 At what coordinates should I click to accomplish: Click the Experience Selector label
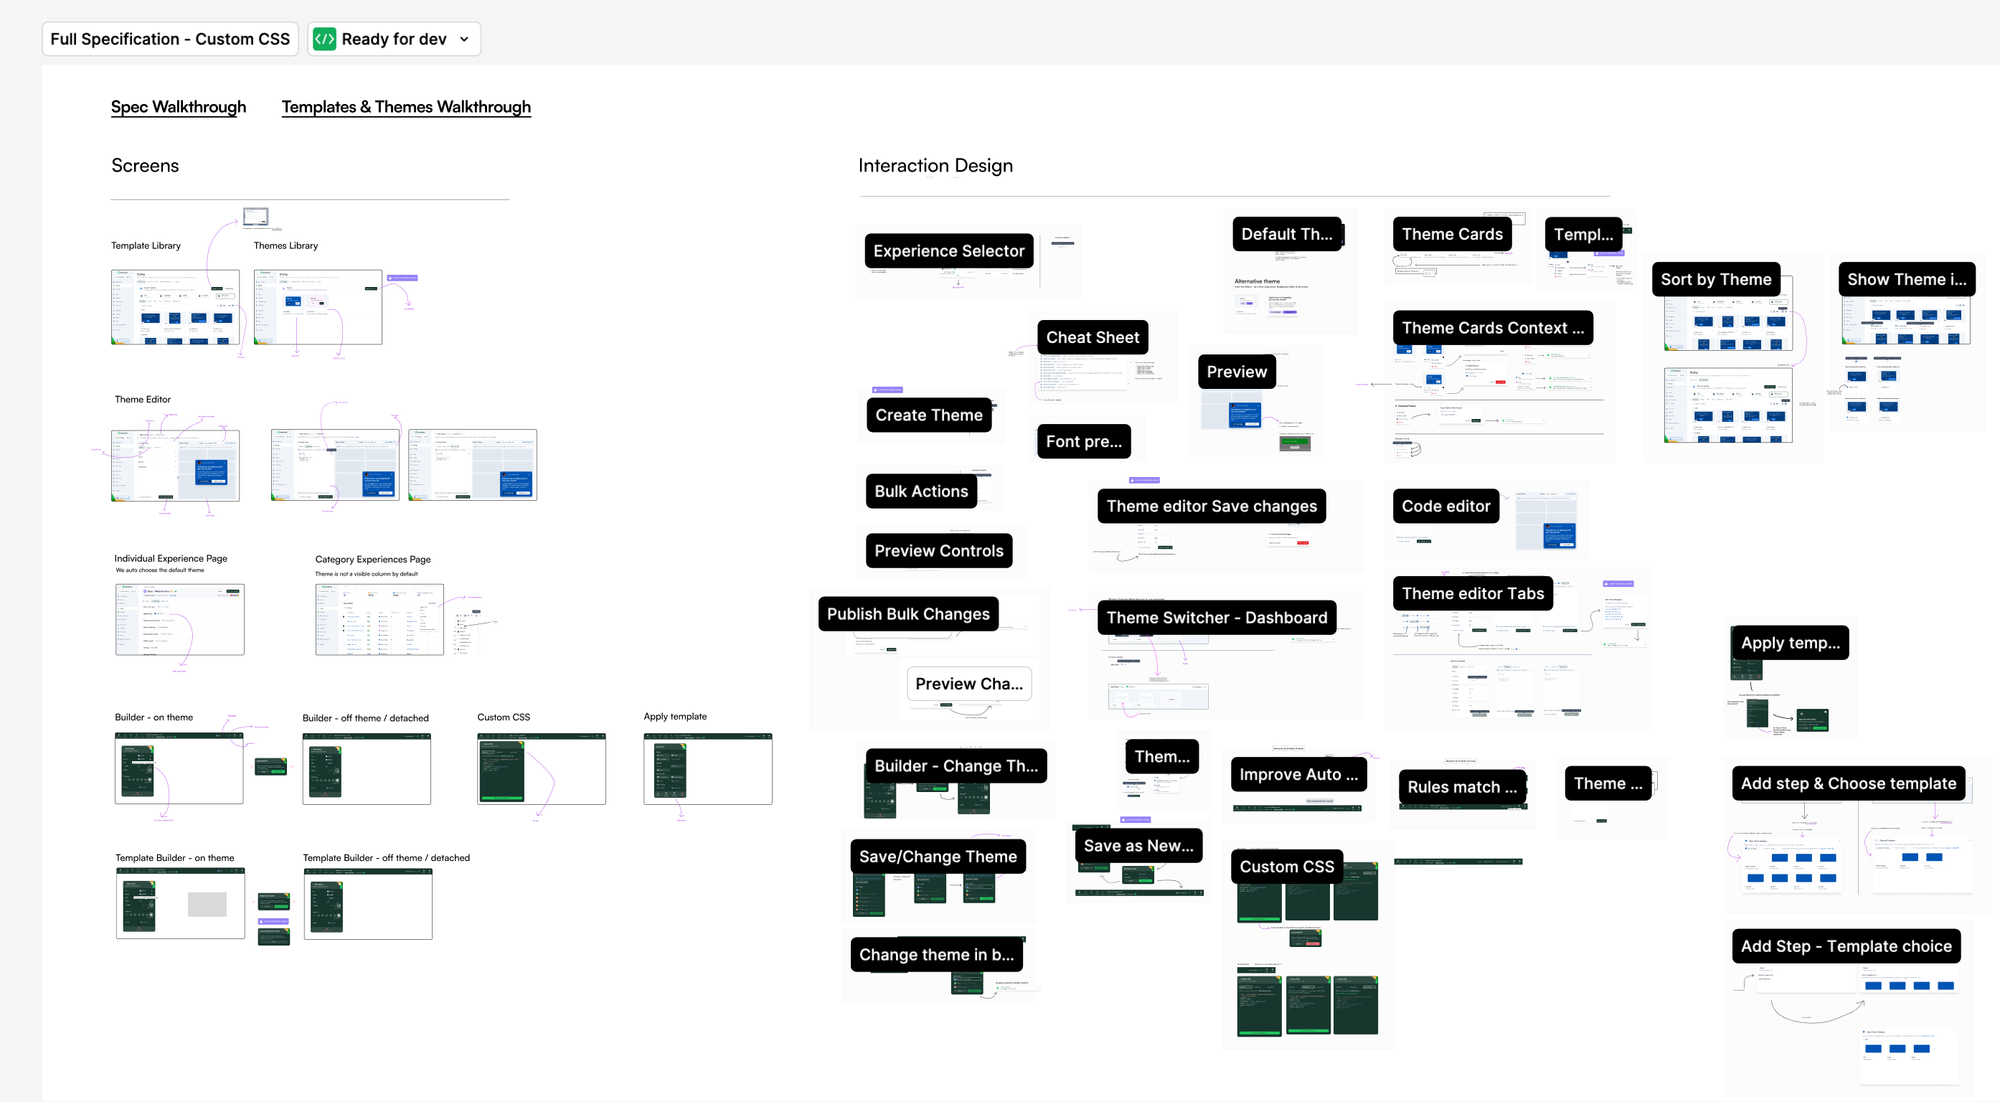point(948,251)
